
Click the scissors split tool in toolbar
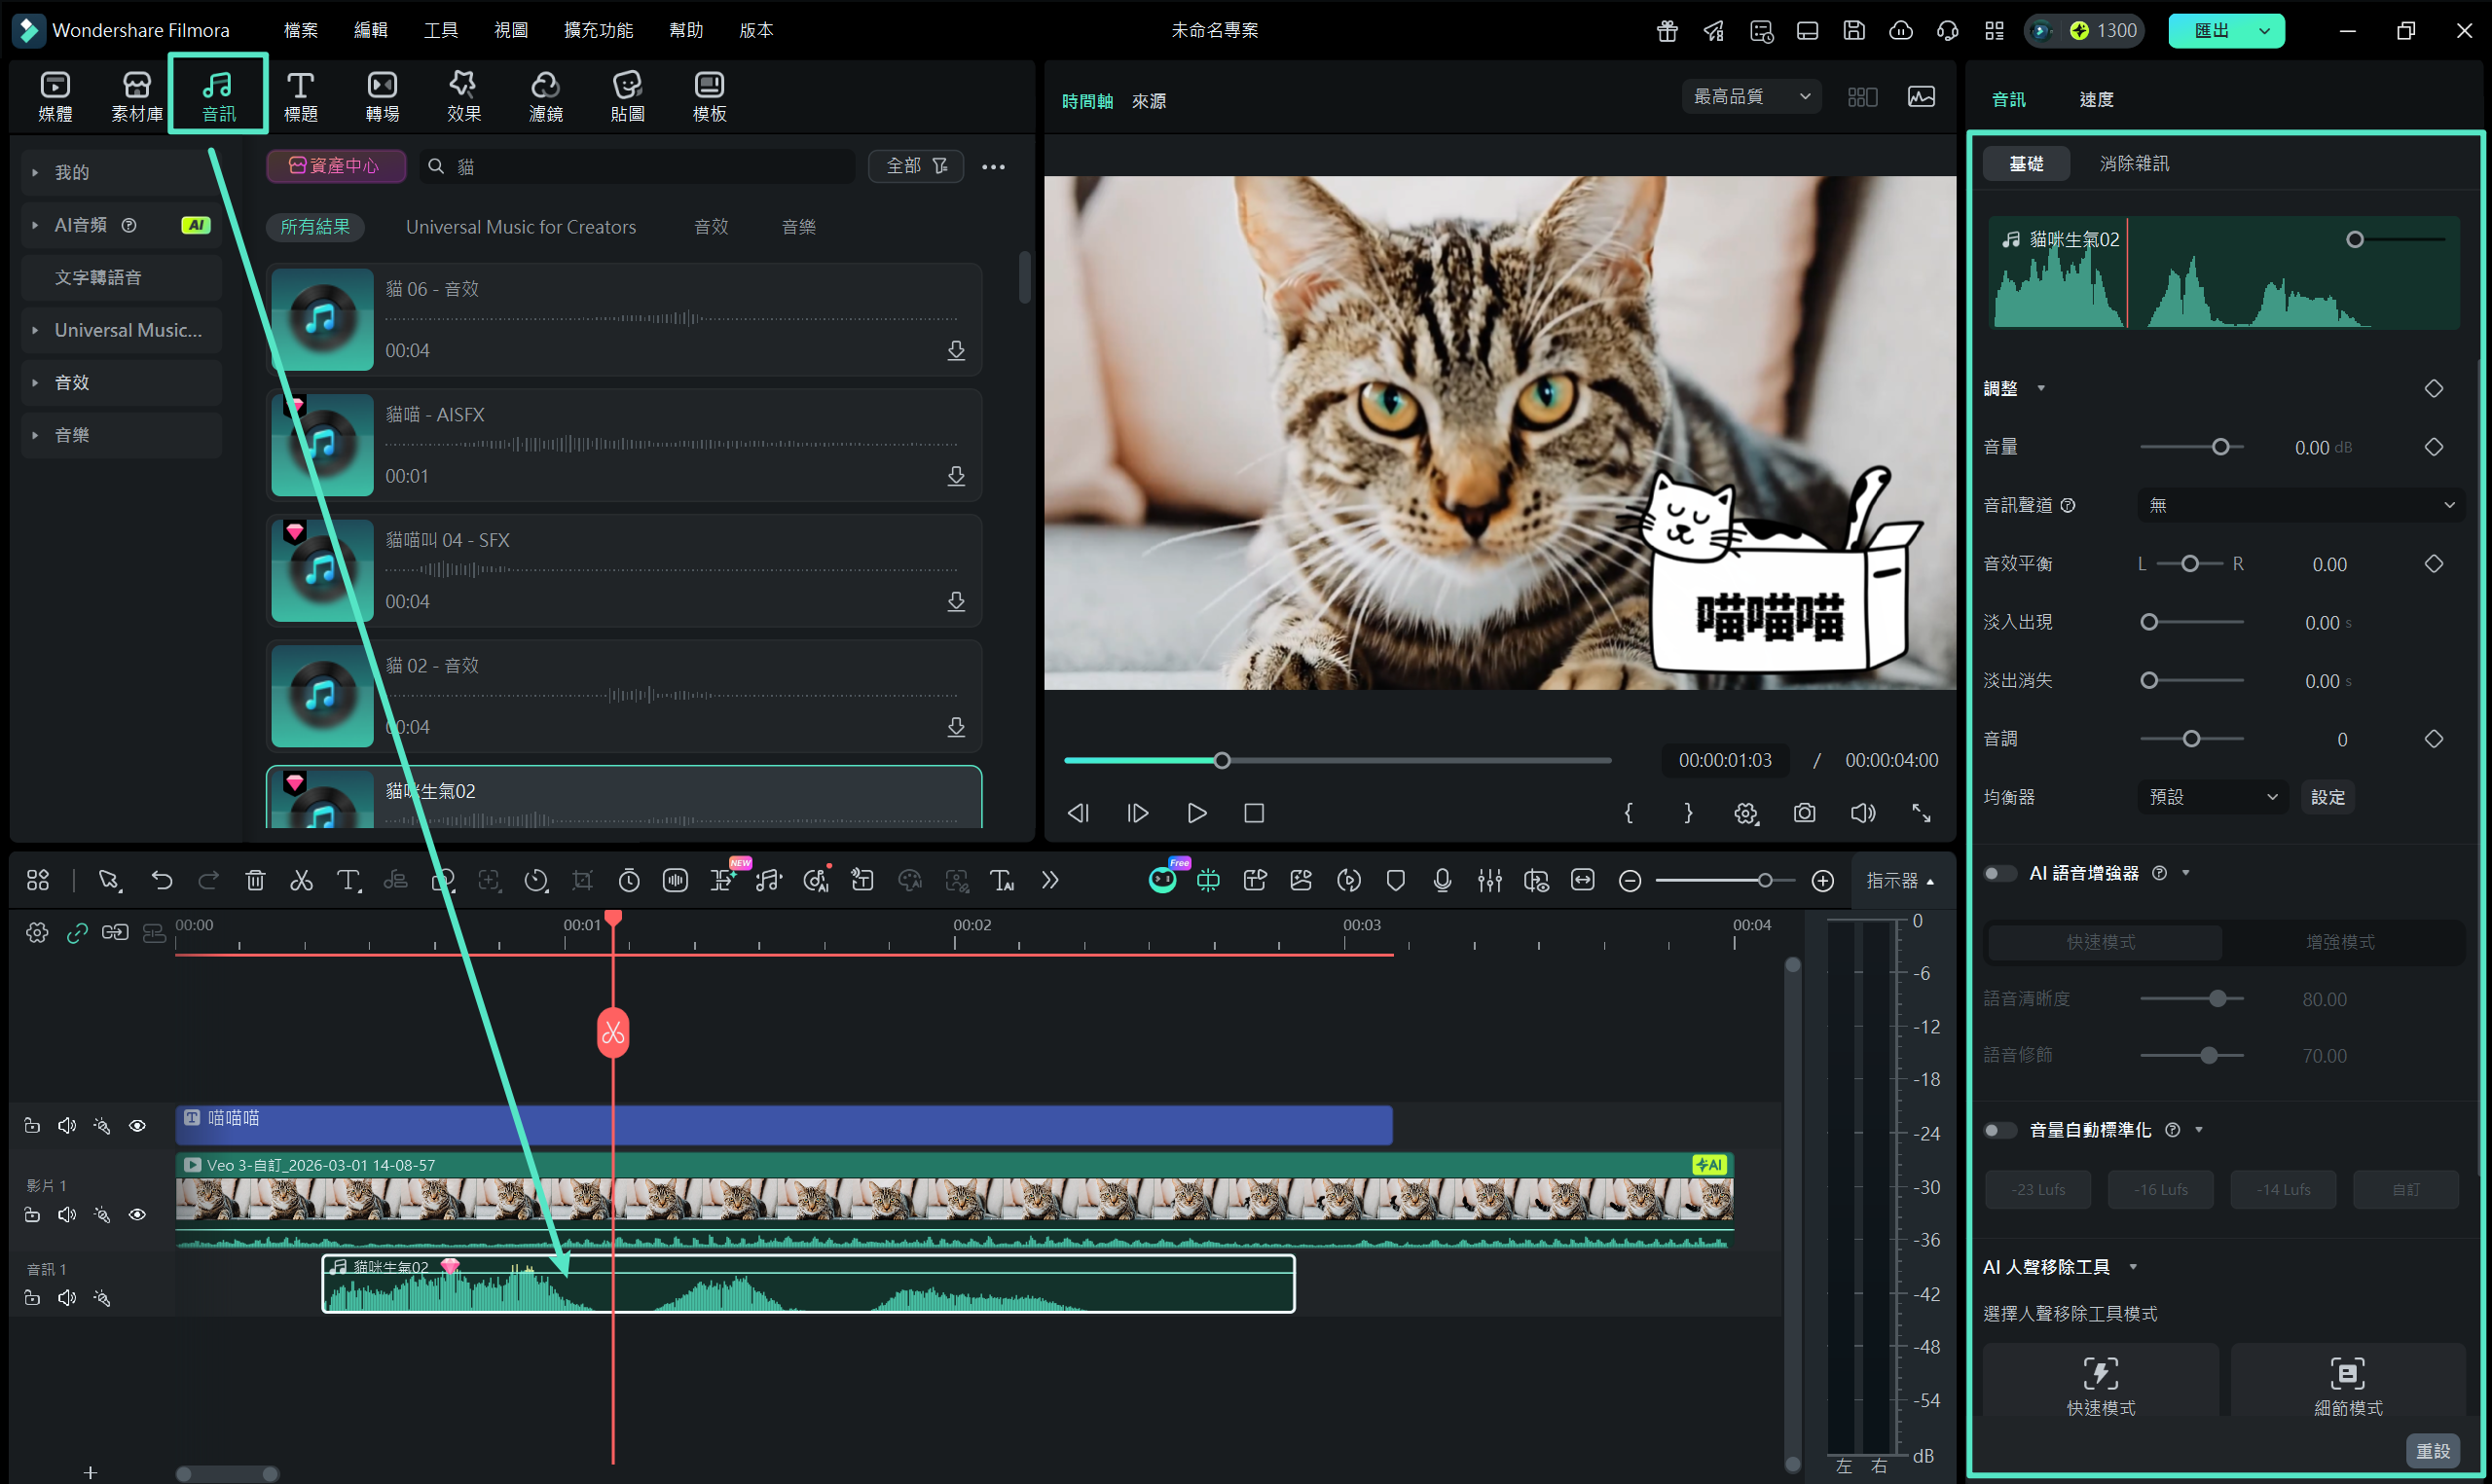click(301, 881)
